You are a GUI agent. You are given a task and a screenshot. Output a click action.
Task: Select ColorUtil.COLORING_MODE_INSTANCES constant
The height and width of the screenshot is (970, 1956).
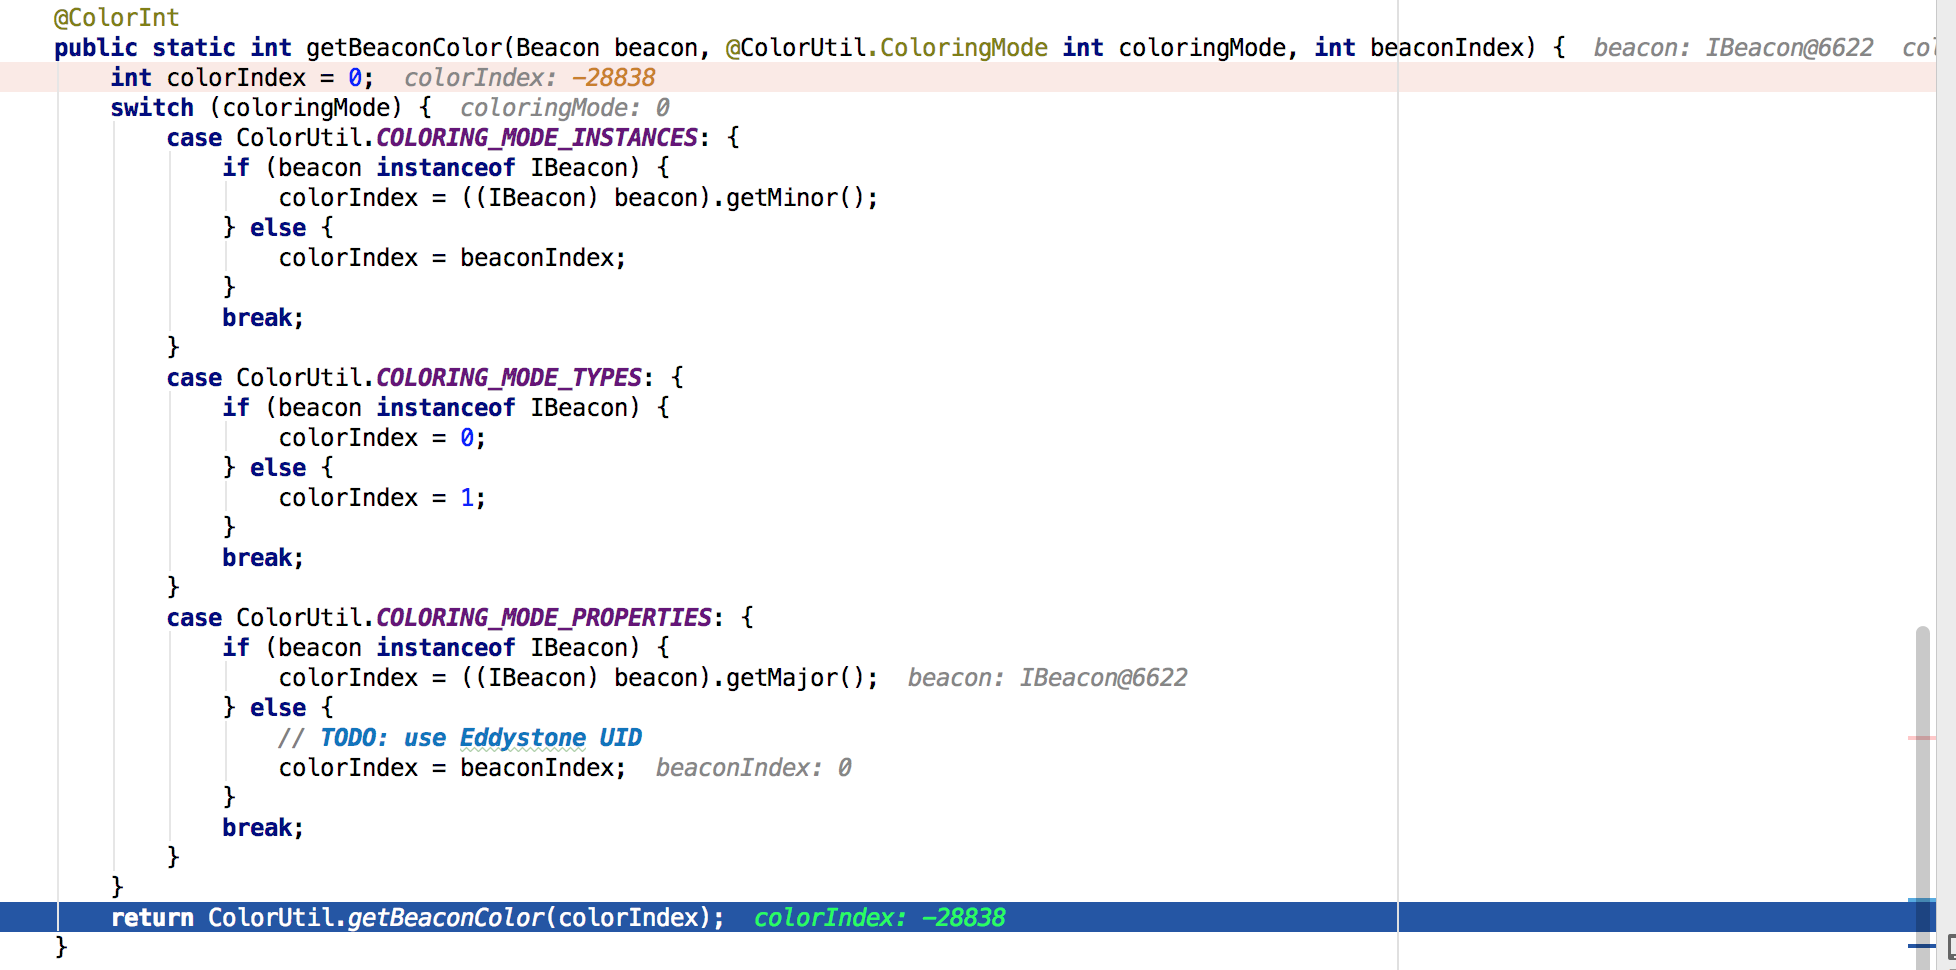466,137
